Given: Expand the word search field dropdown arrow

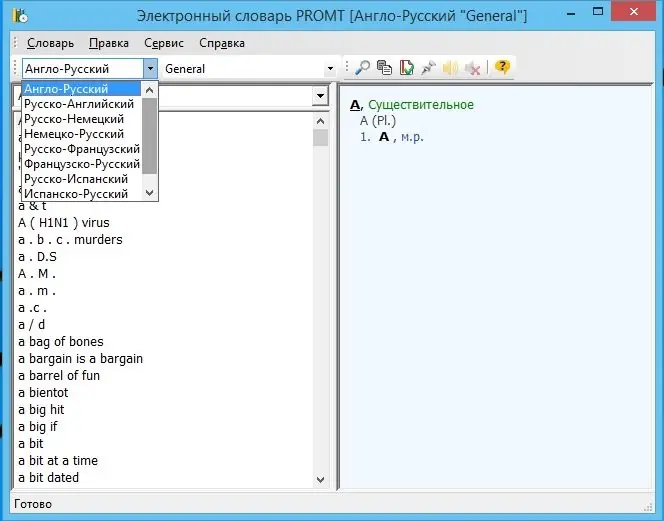Looking at the screenshot, I should tap(321, 96).
